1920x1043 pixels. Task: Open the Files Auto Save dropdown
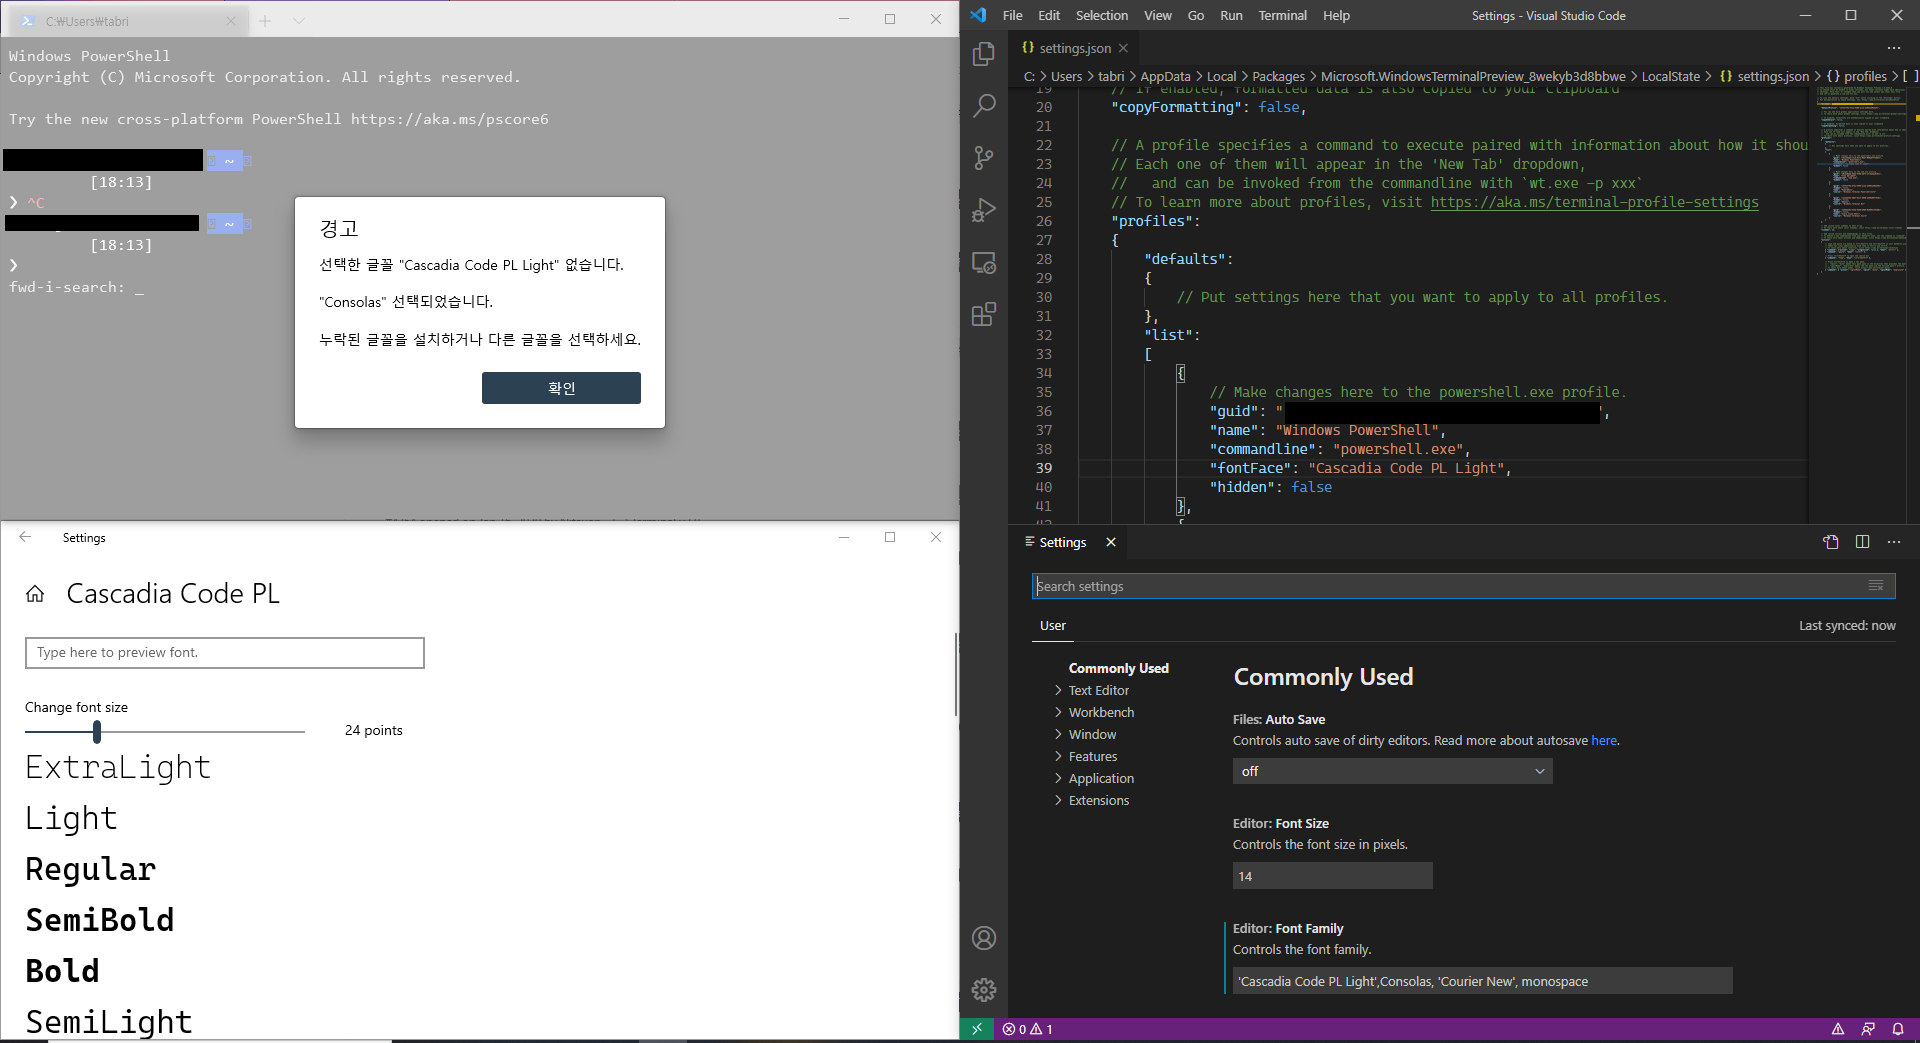pos(1390,771)
